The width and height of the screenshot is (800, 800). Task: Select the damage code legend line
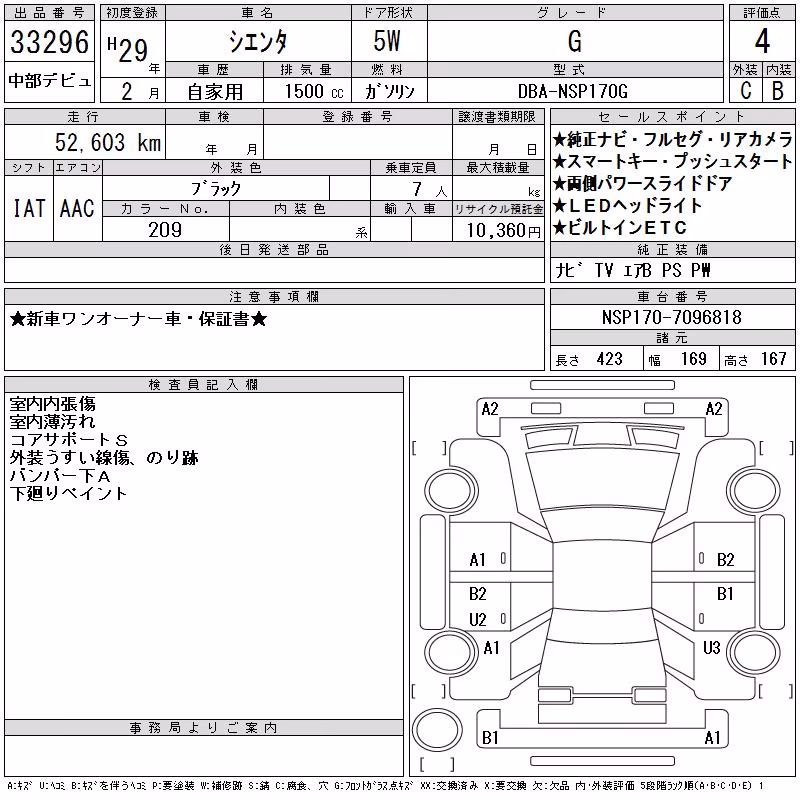pos(386,786)
